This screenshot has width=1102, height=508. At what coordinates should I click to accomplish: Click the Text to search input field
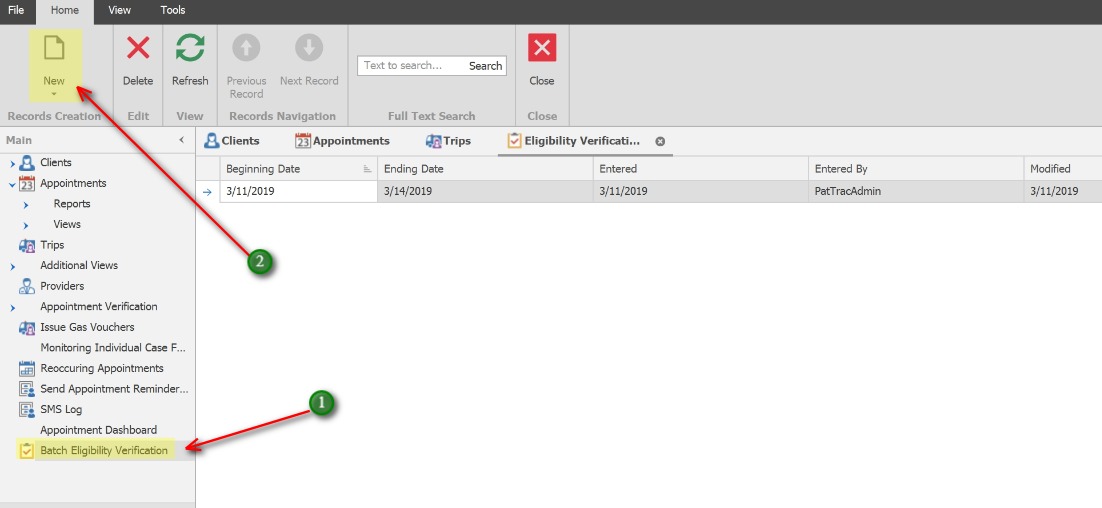(411, 66)
